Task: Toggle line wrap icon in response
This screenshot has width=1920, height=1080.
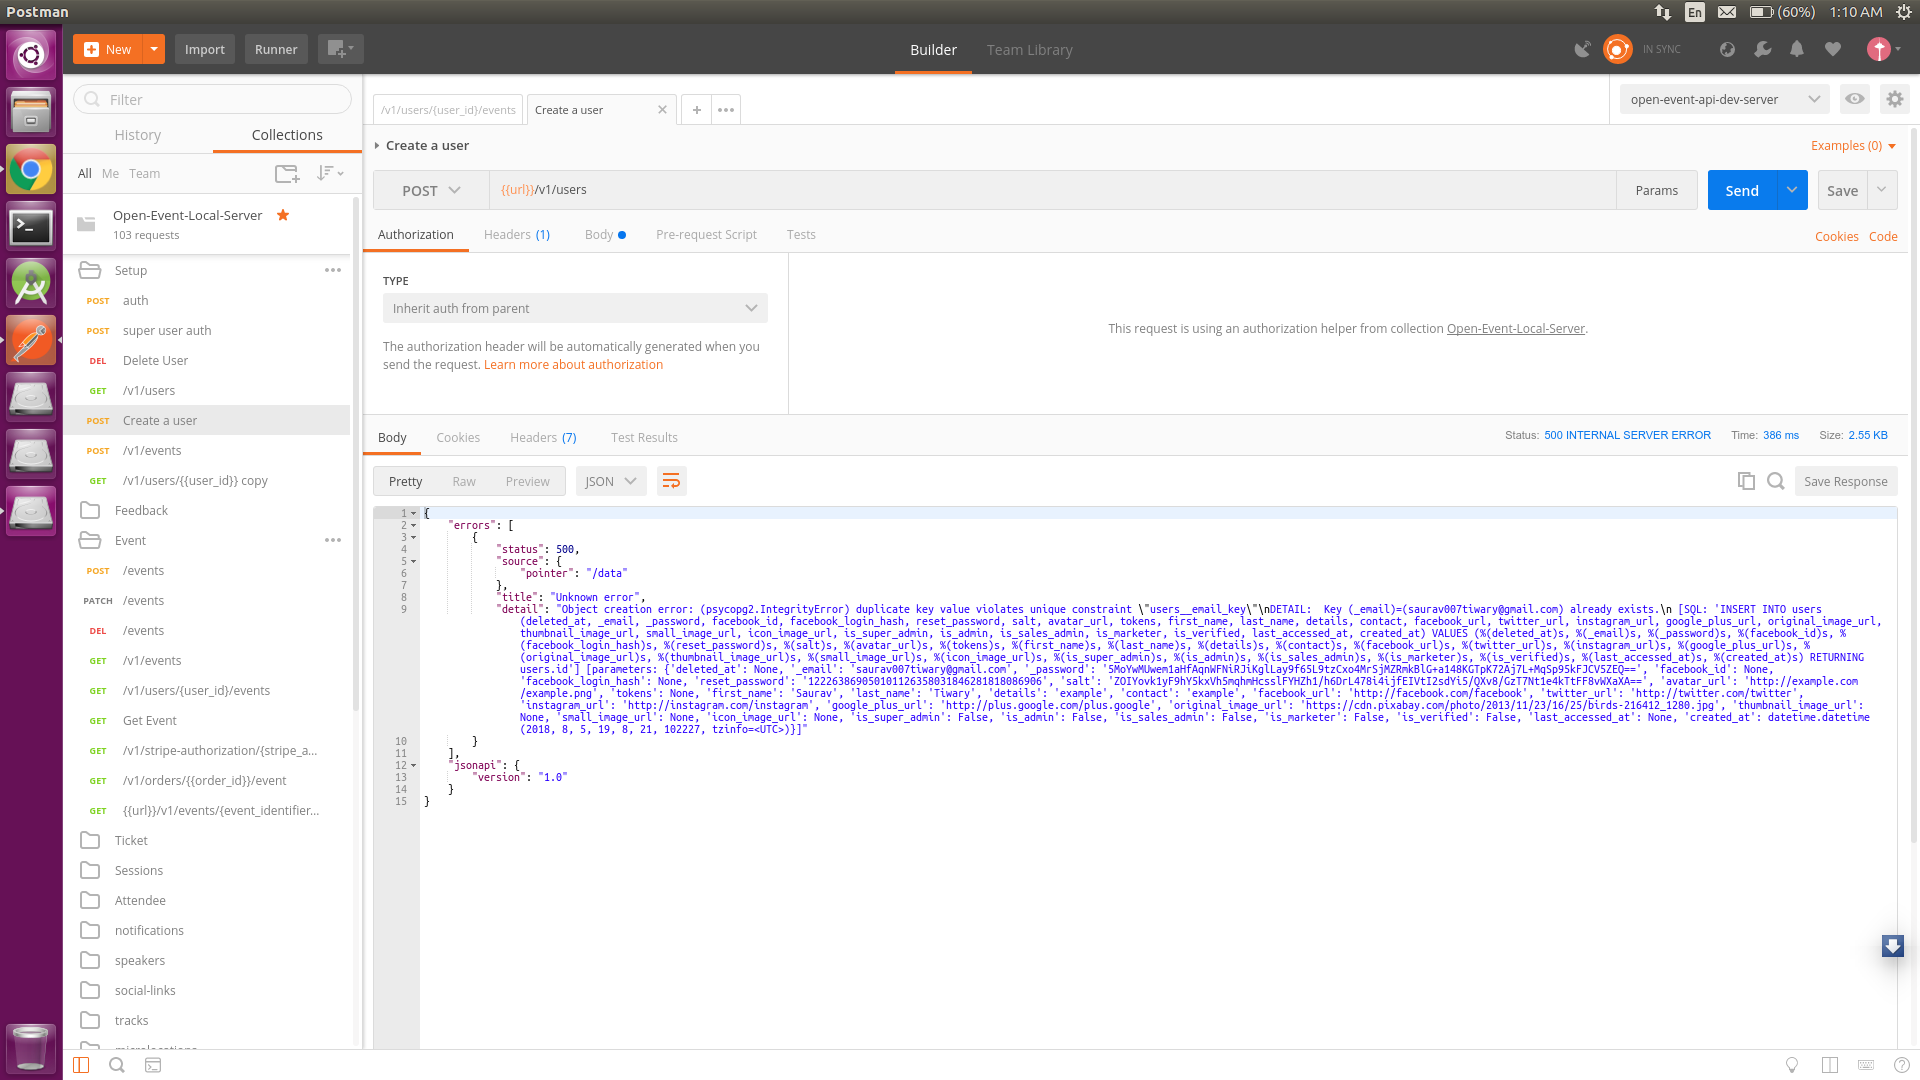Action: coord(671,481)
